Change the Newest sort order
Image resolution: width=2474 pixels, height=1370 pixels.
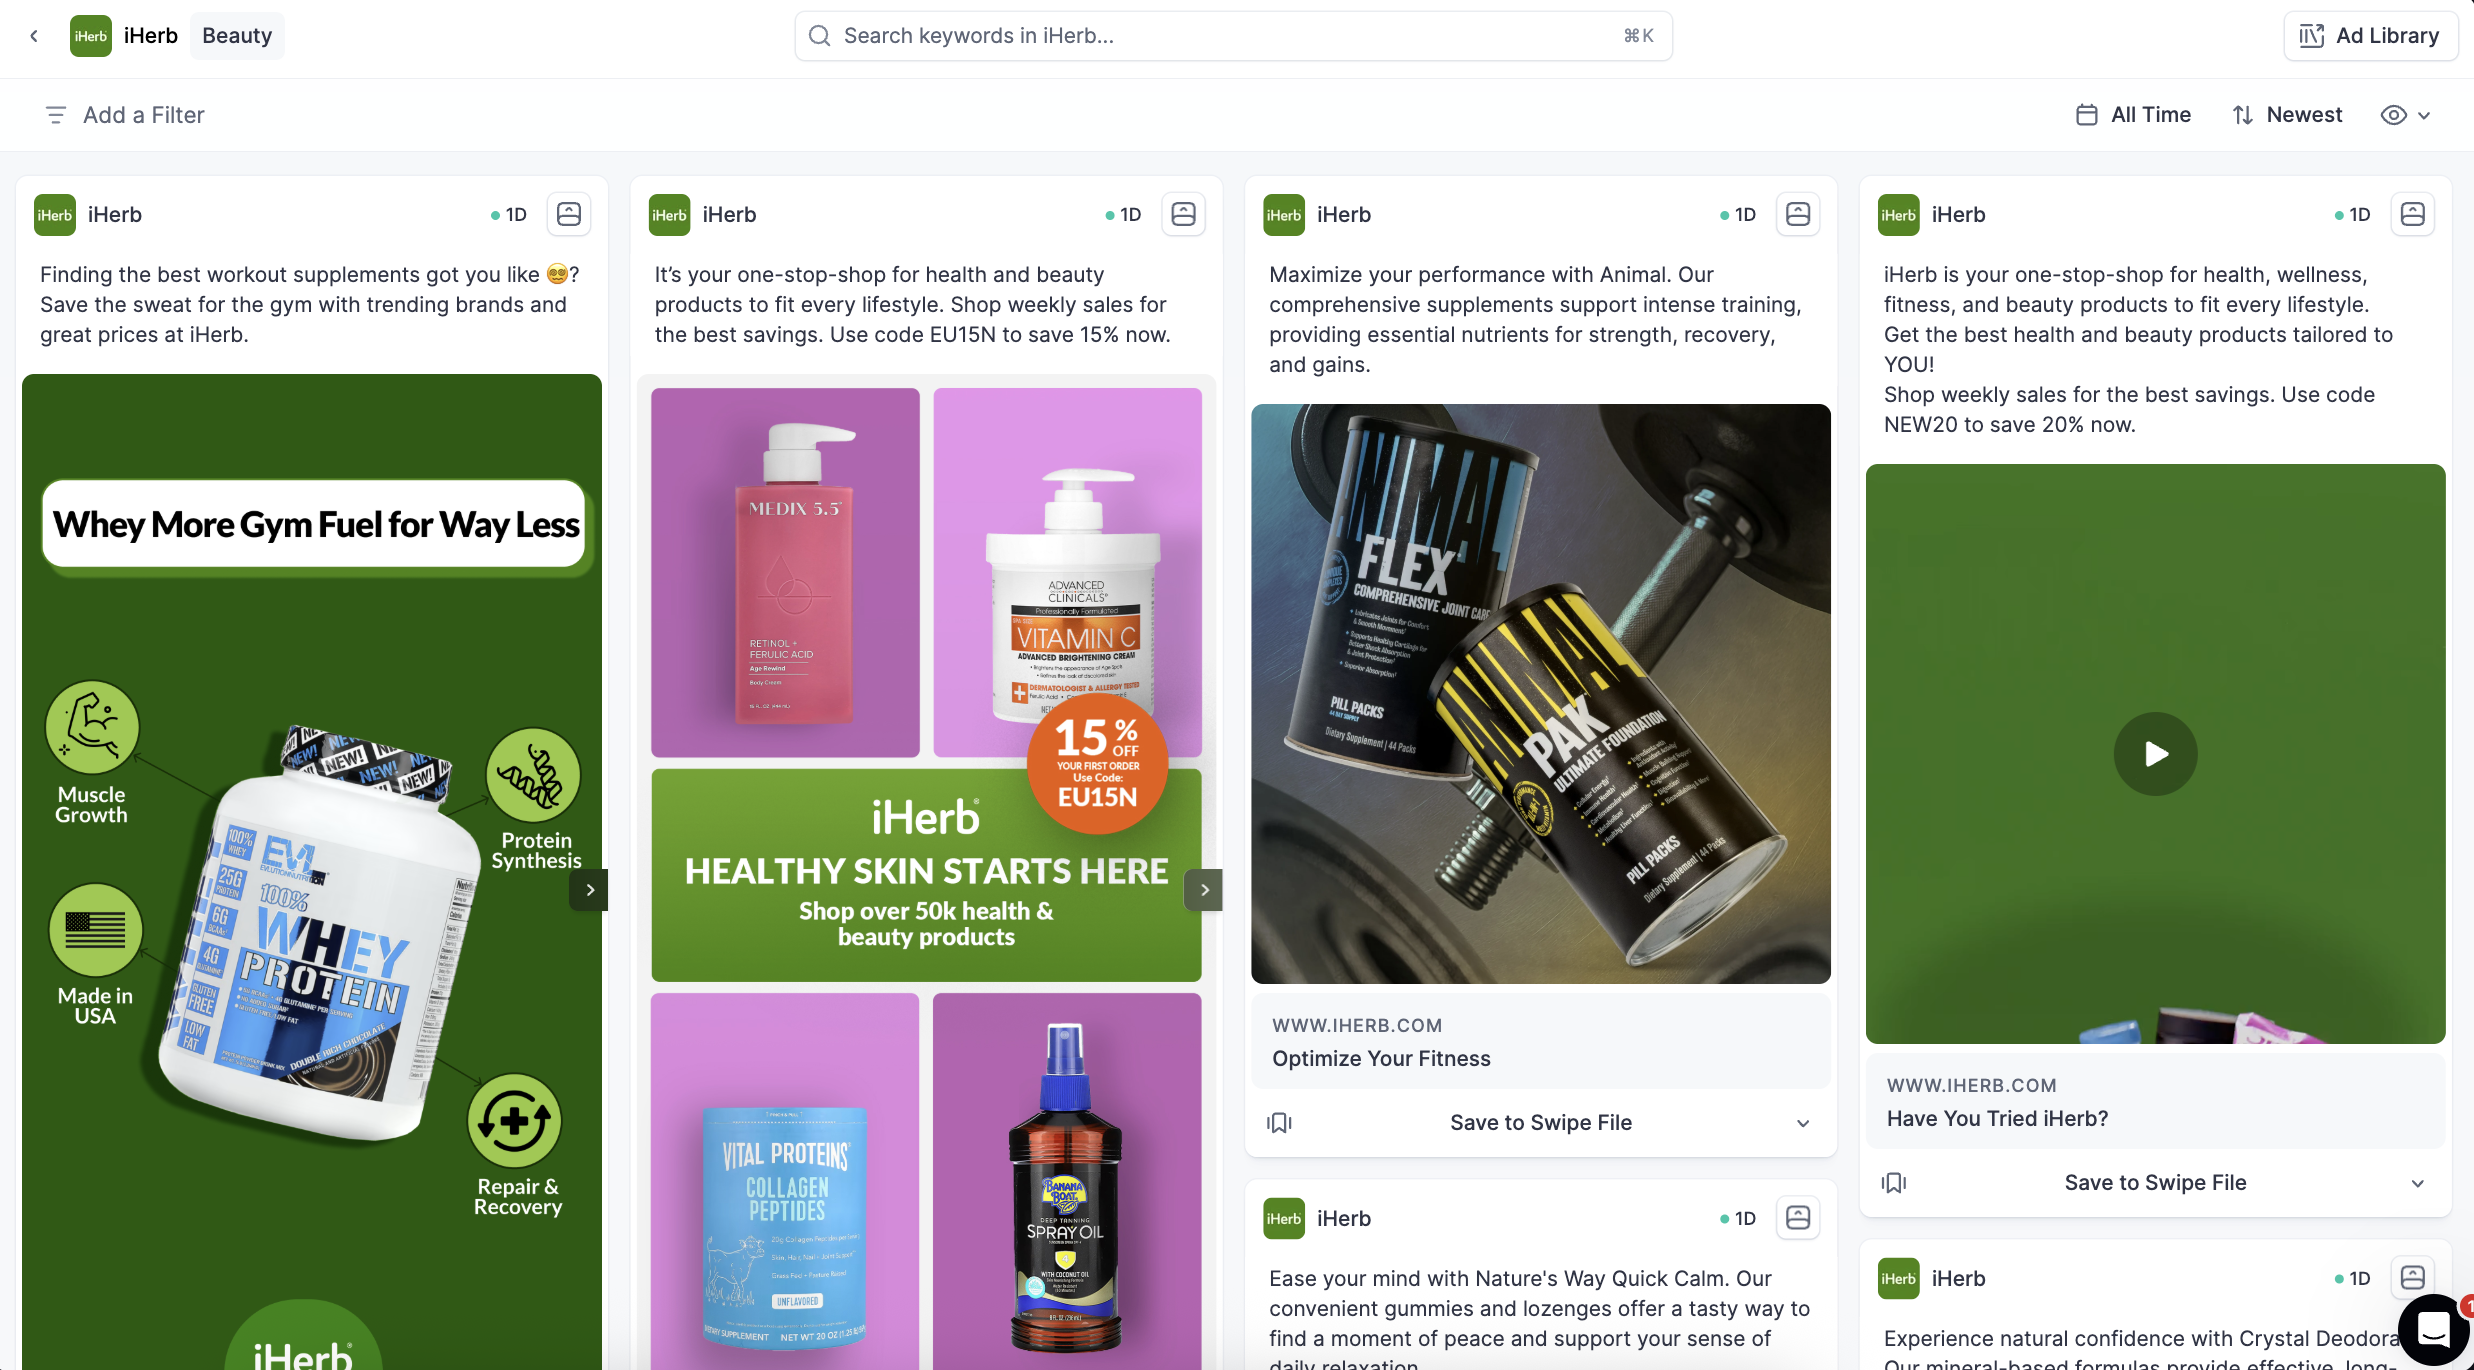[x=2287, y=115]
